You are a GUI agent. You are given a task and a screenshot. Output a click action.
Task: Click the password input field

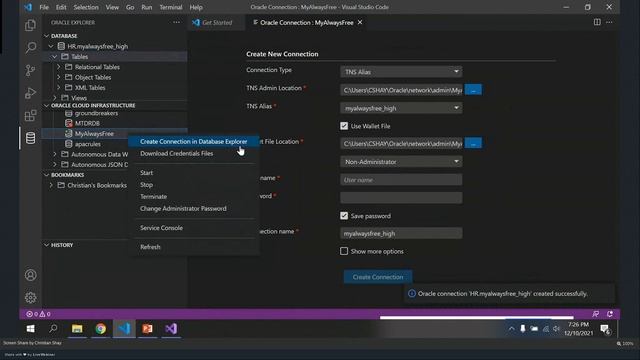tap(401, 198)
